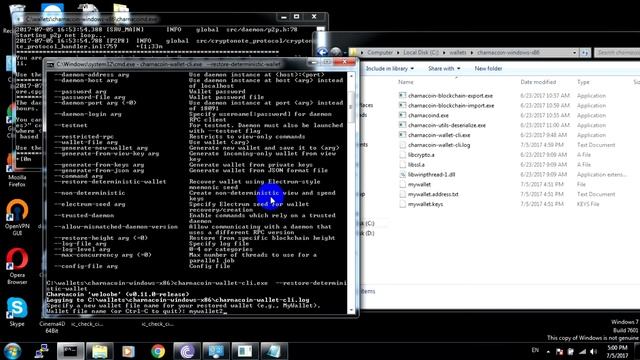The height and width of the screenshot is (360, 640).
Task: Go back in the Explorer window
Action: tap(322, 52)
